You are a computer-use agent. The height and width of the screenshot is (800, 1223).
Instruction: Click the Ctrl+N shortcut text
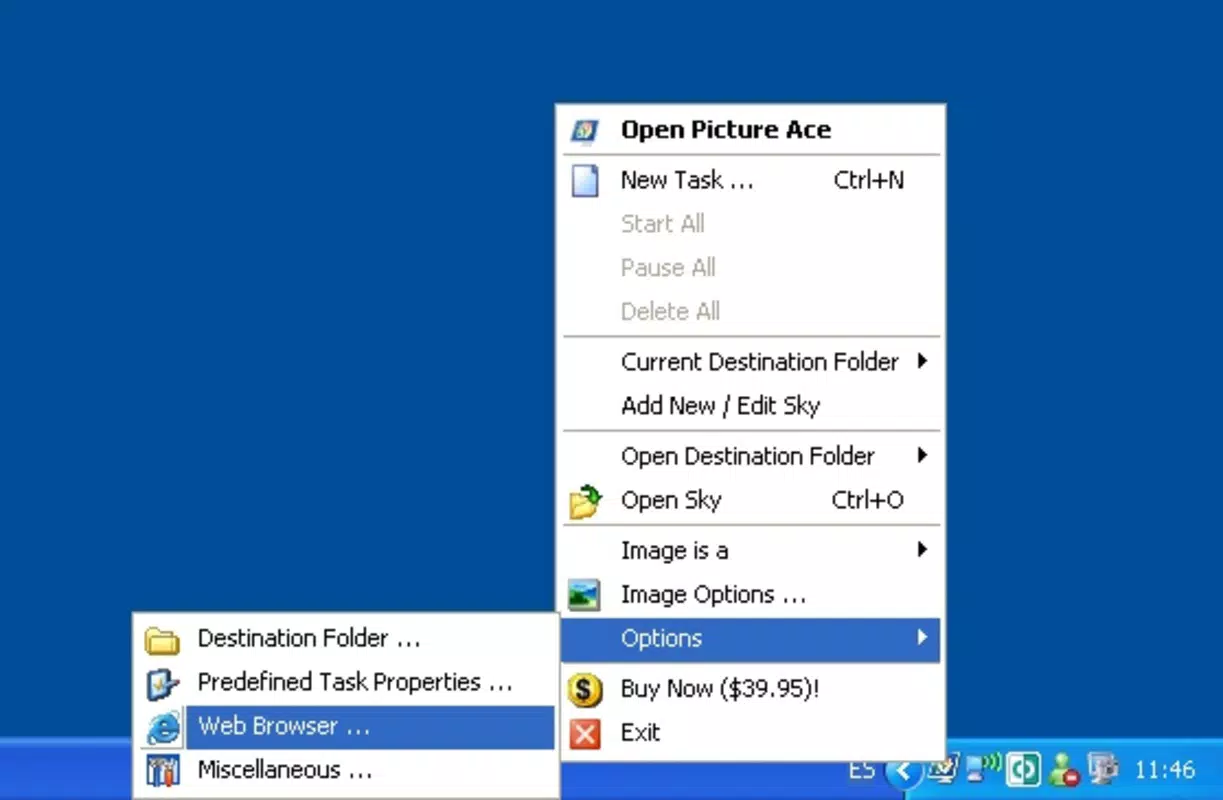click(869, 180)
